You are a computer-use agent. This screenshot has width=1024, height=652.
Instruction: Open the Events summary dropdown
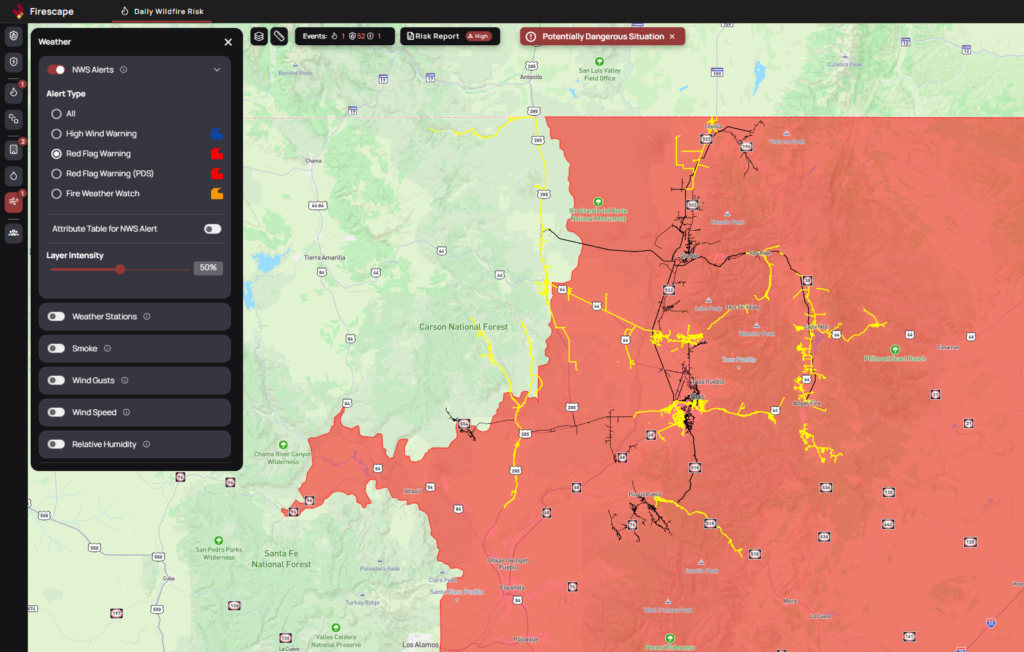tap(344, 36)
